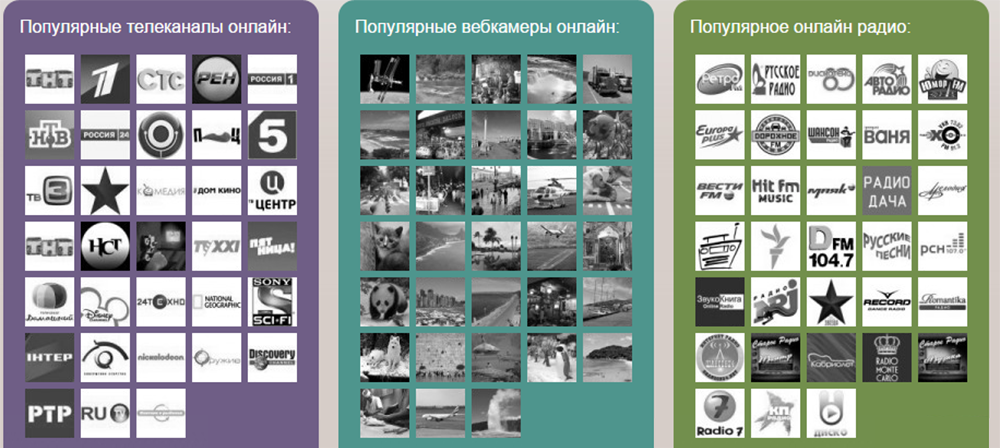Launch the Sony Sci-Fi channel
This screenshot has height=448, width=1000.
(272, 301)
